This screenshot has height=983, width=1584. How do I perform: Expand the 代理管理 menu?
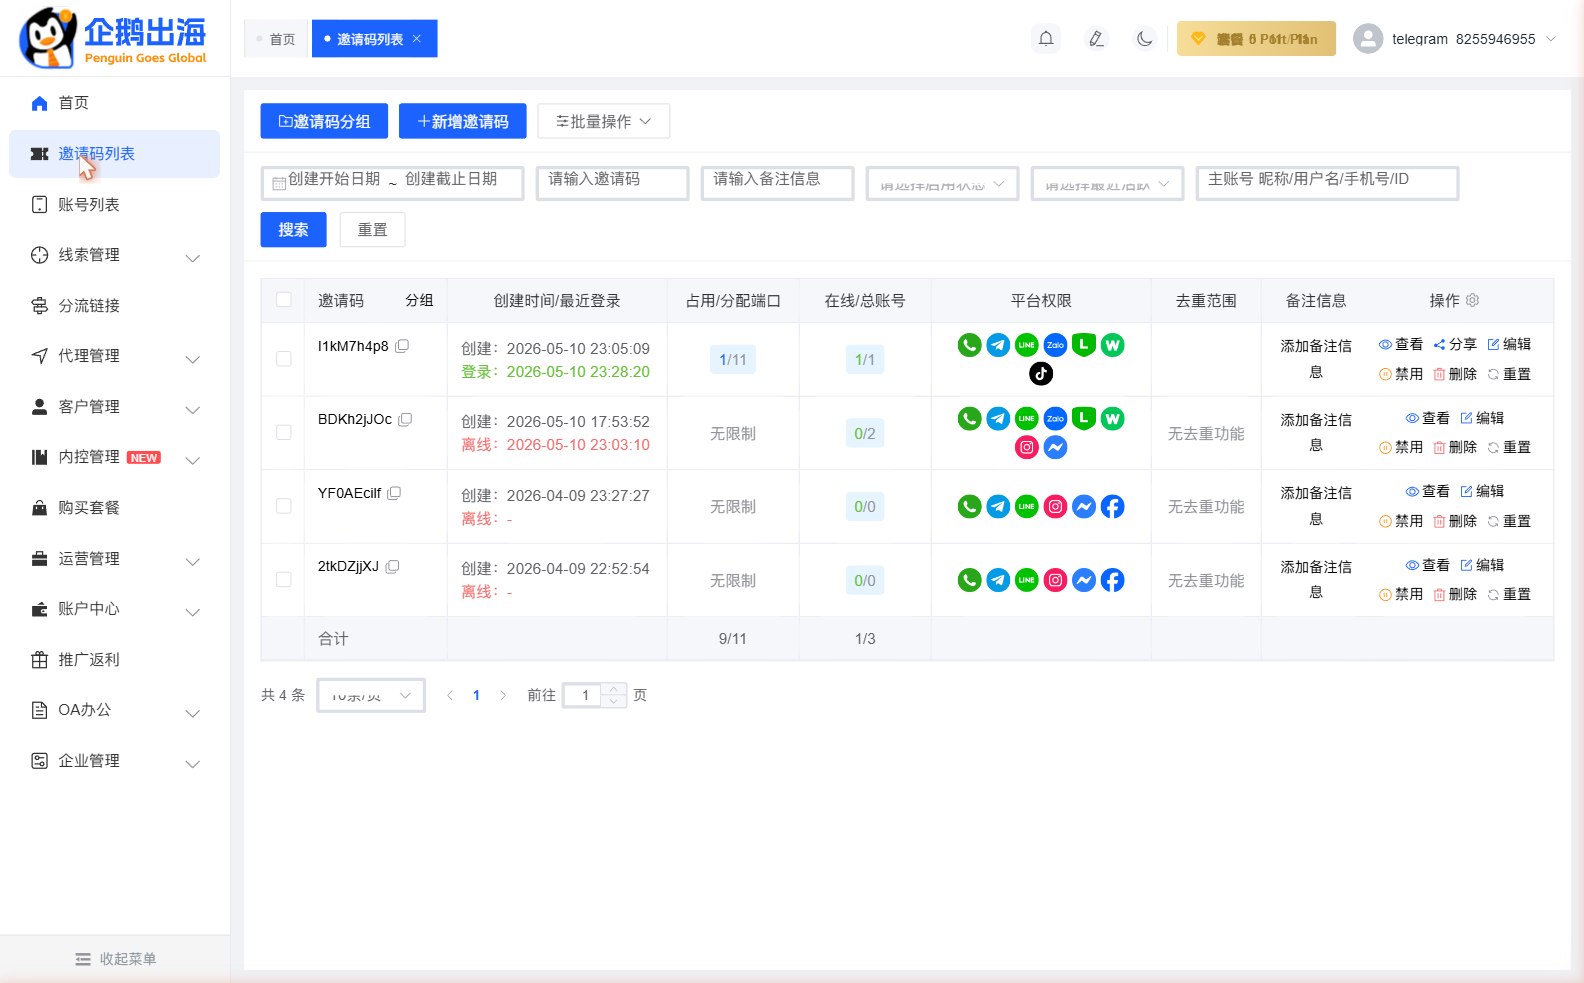tap(115, 356)
